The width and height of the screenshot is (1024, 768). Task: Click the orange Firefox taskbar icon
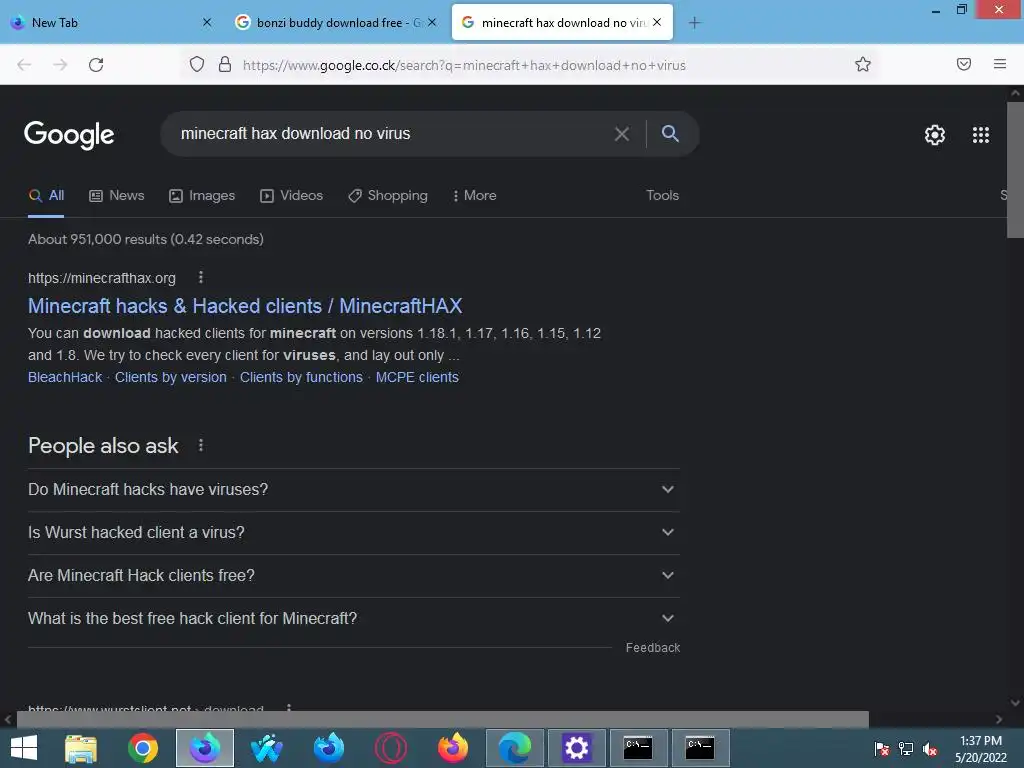(x=453, y=748)
